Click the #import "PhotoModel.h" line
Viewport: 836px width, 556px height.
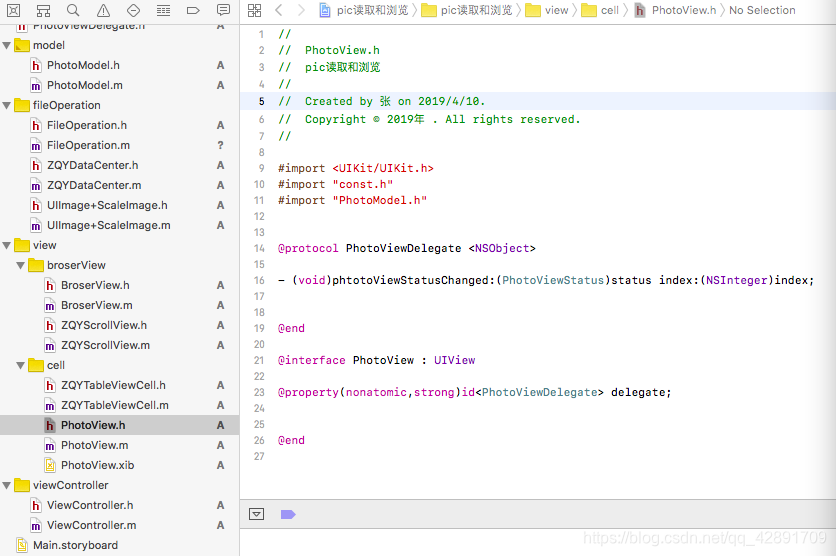352,200
